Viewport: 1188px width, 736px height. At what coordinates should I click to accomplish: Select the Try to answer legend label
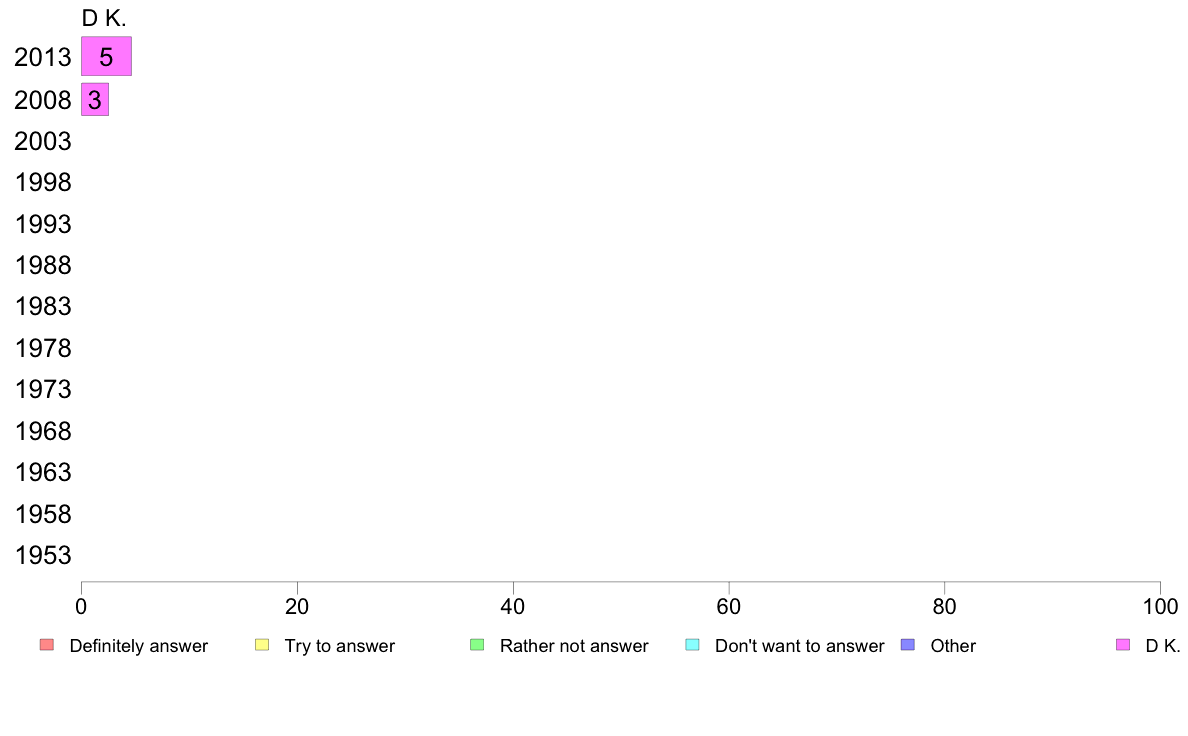pyautogui.click(x=339, y=646)
